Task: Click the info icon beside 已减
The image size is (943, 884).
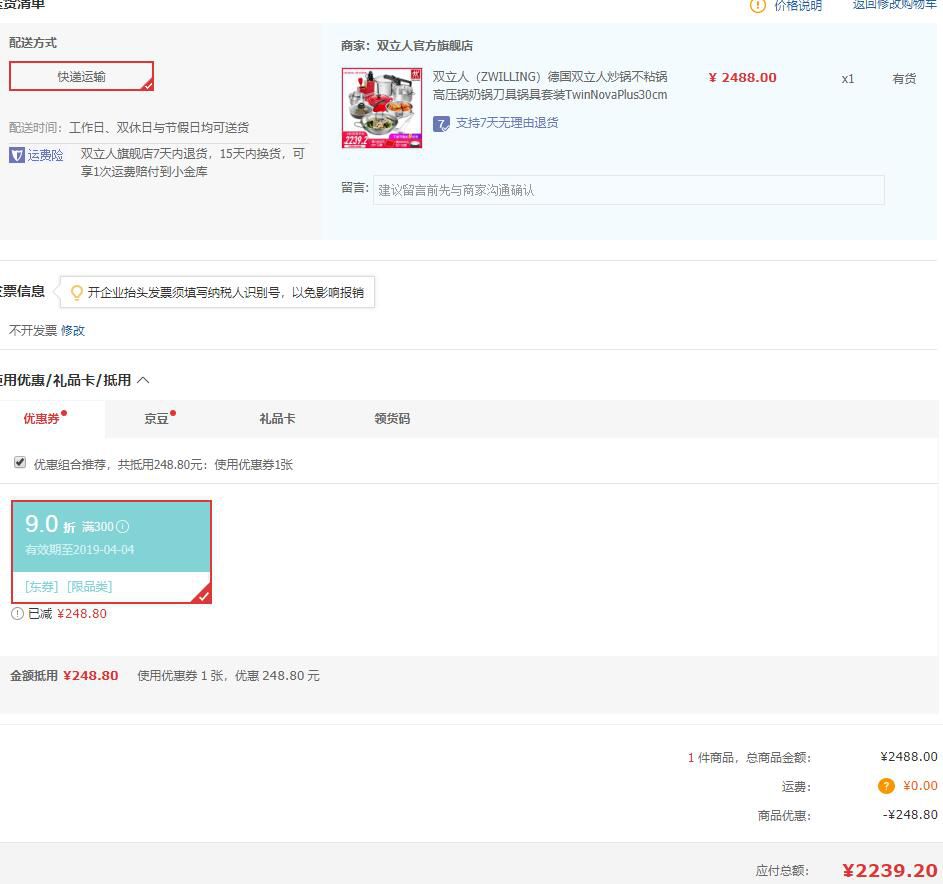Action: coord(17,613)
